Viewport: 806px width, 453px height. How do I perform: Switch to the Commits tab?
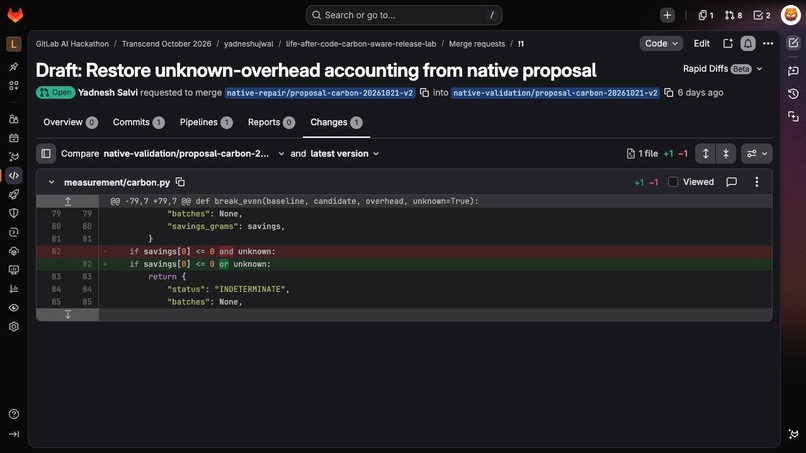[x=138, y=122]
